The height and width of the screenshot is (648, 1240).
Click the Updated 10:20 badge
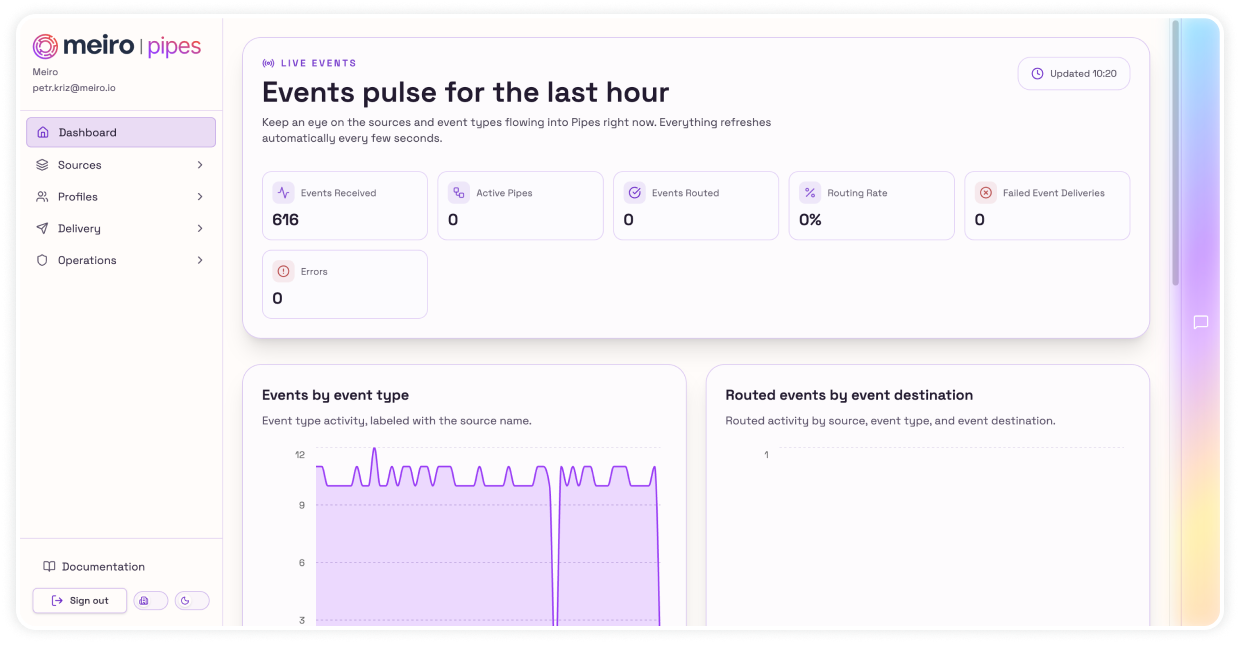(1074, 74)
